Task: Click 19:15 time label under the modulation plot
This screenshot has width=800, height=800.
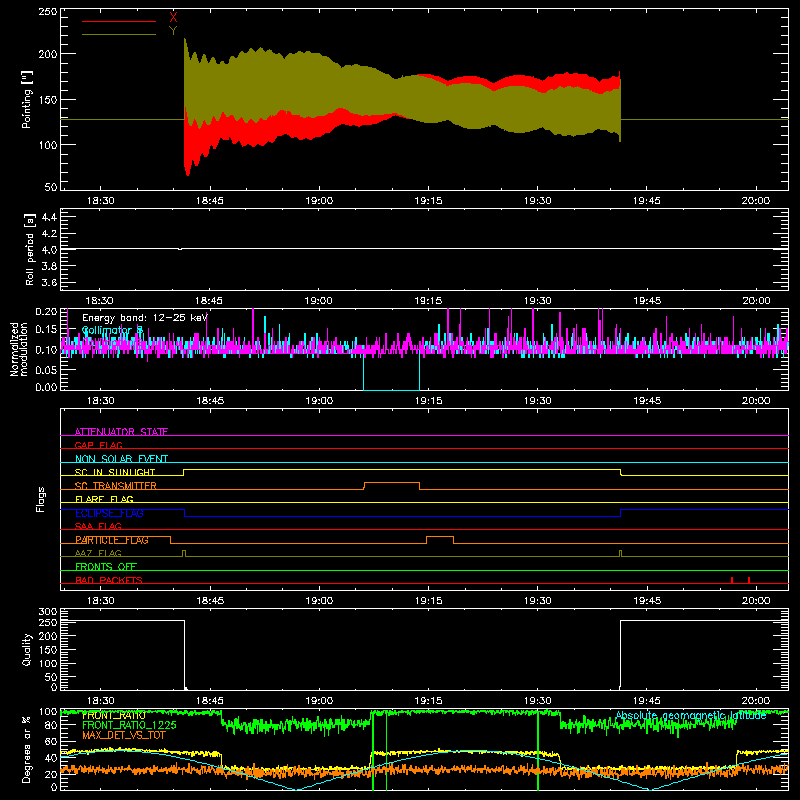Action: [x=428, y=401]
